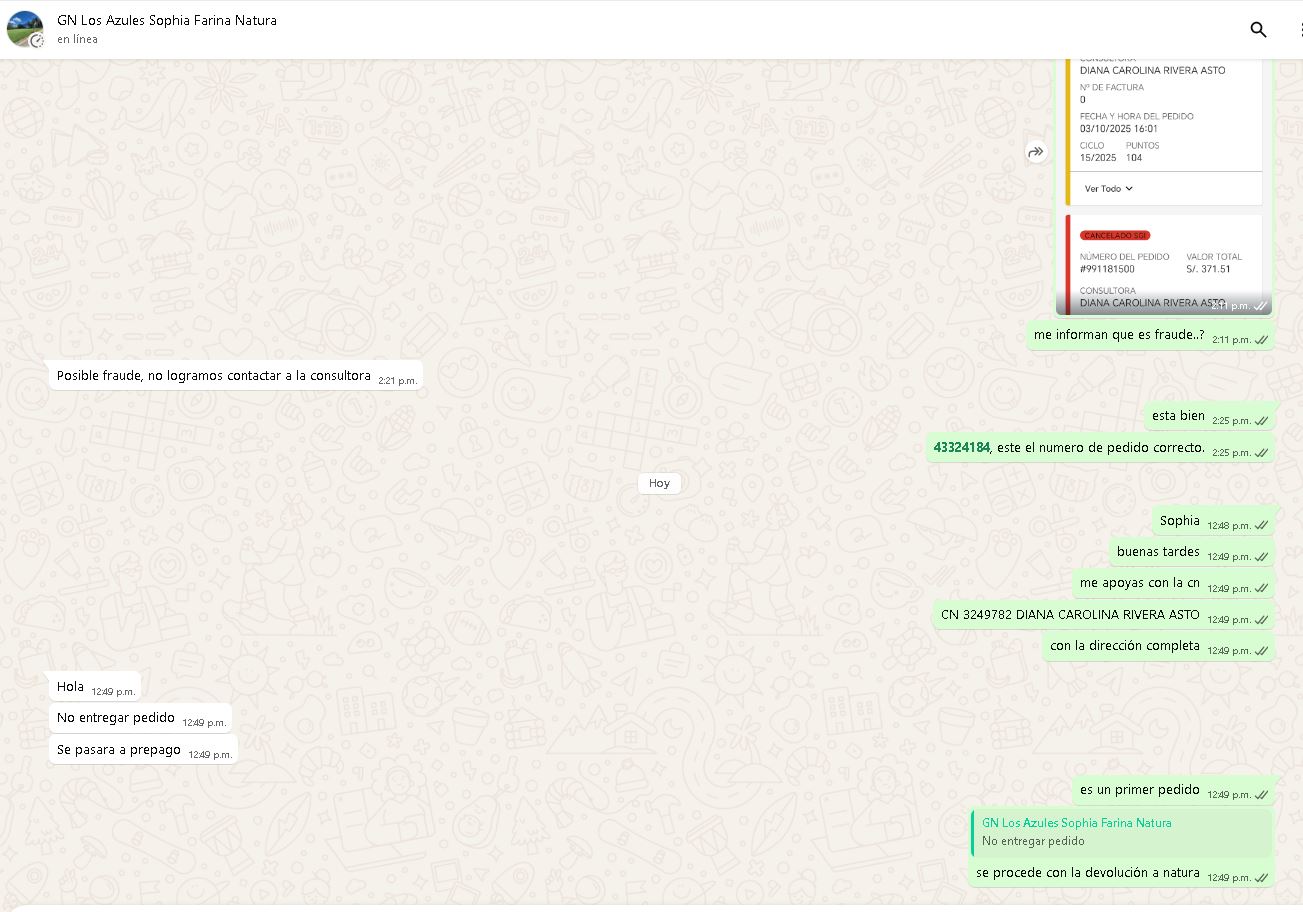Select the 'Sophia' outgoing message
The image size is (1303, 912).
[x=1214, y=521]
